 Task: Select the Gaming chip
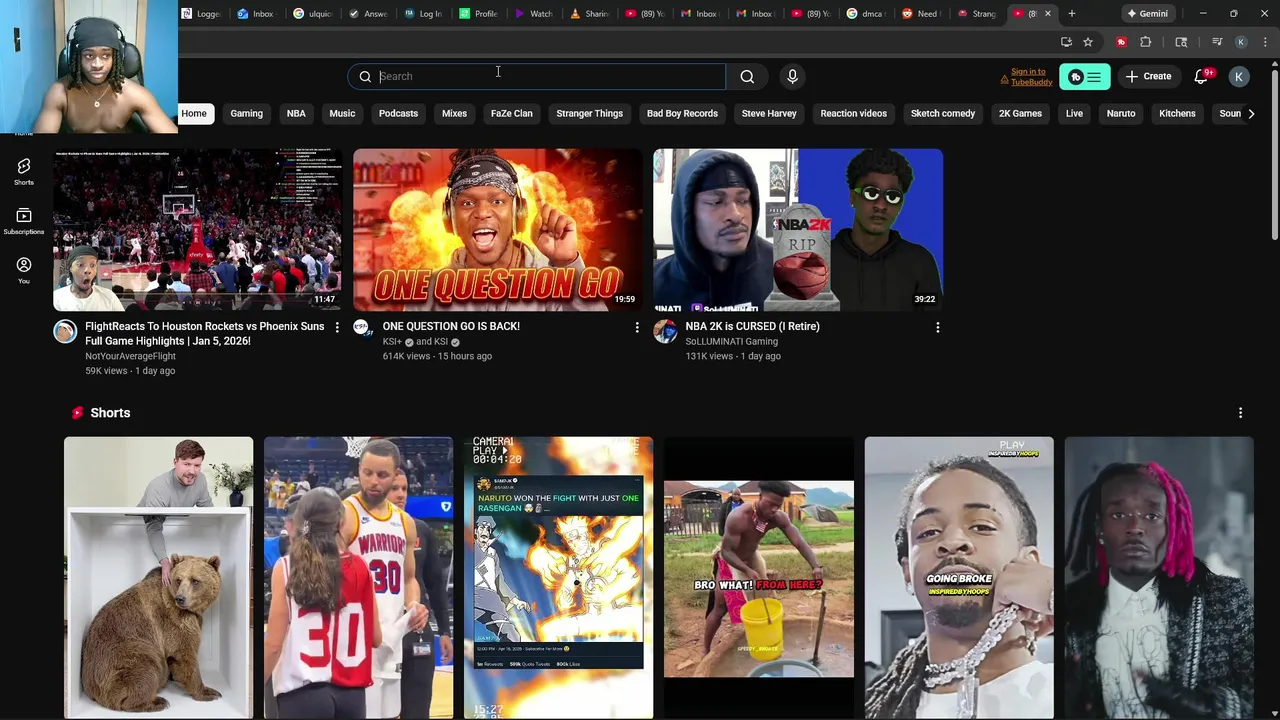pyautogui.click(x=246, y=113)
